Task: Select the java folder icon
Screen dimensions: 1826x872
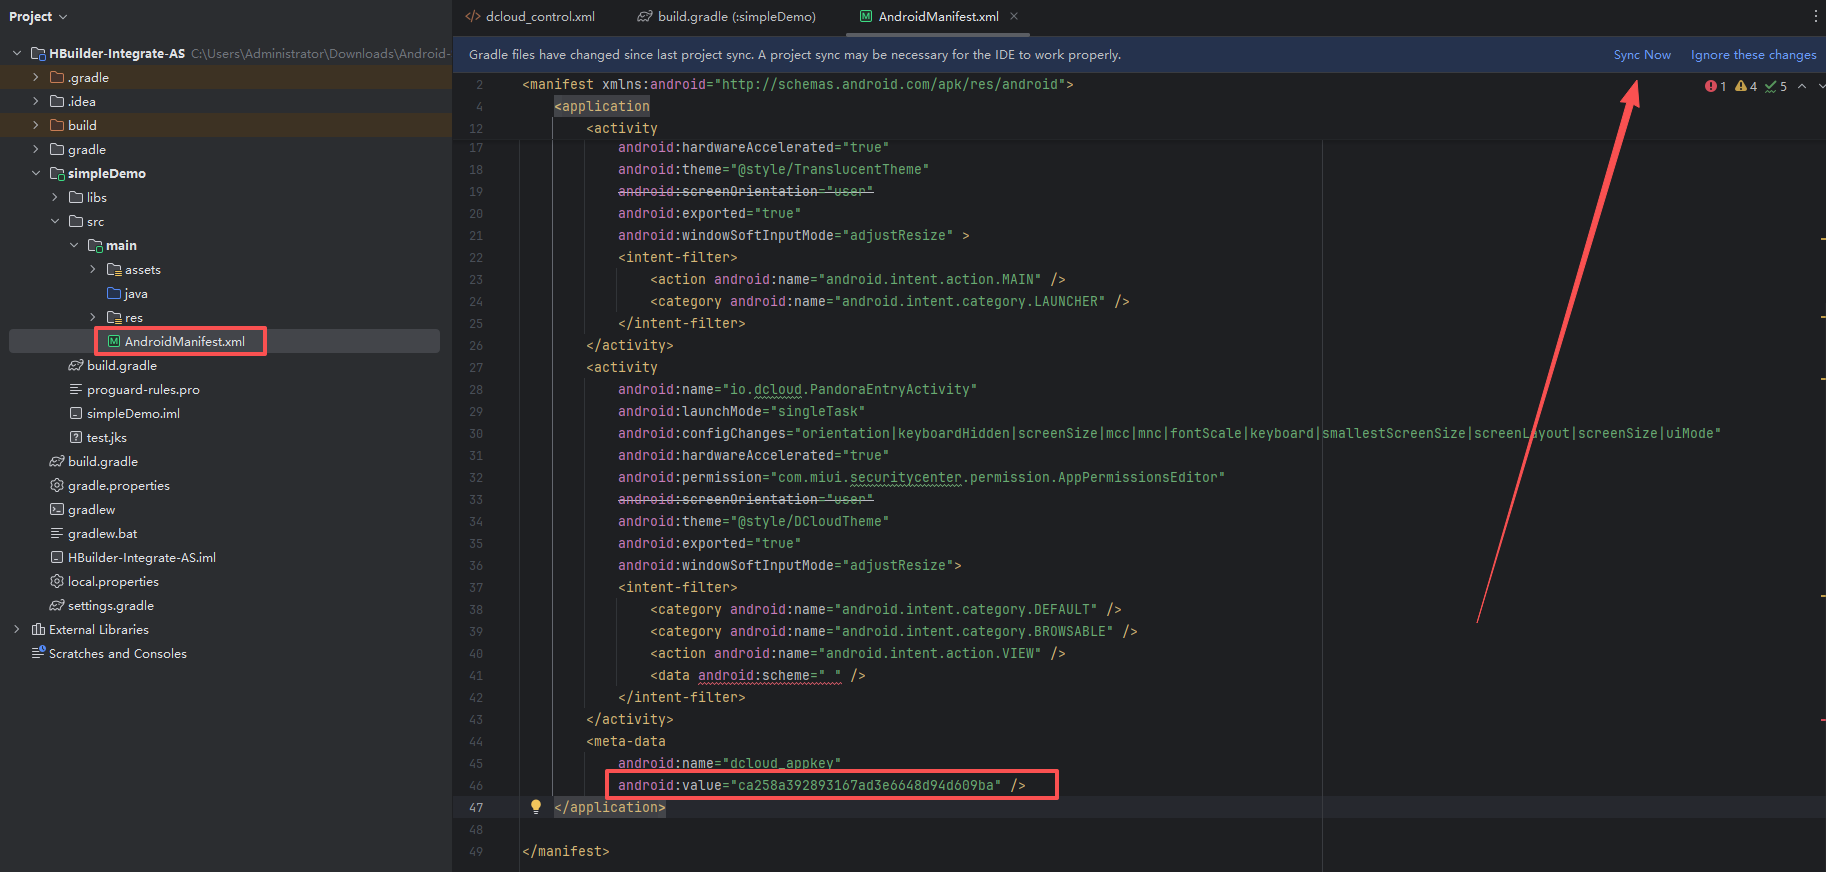Action: coord(114,293)
